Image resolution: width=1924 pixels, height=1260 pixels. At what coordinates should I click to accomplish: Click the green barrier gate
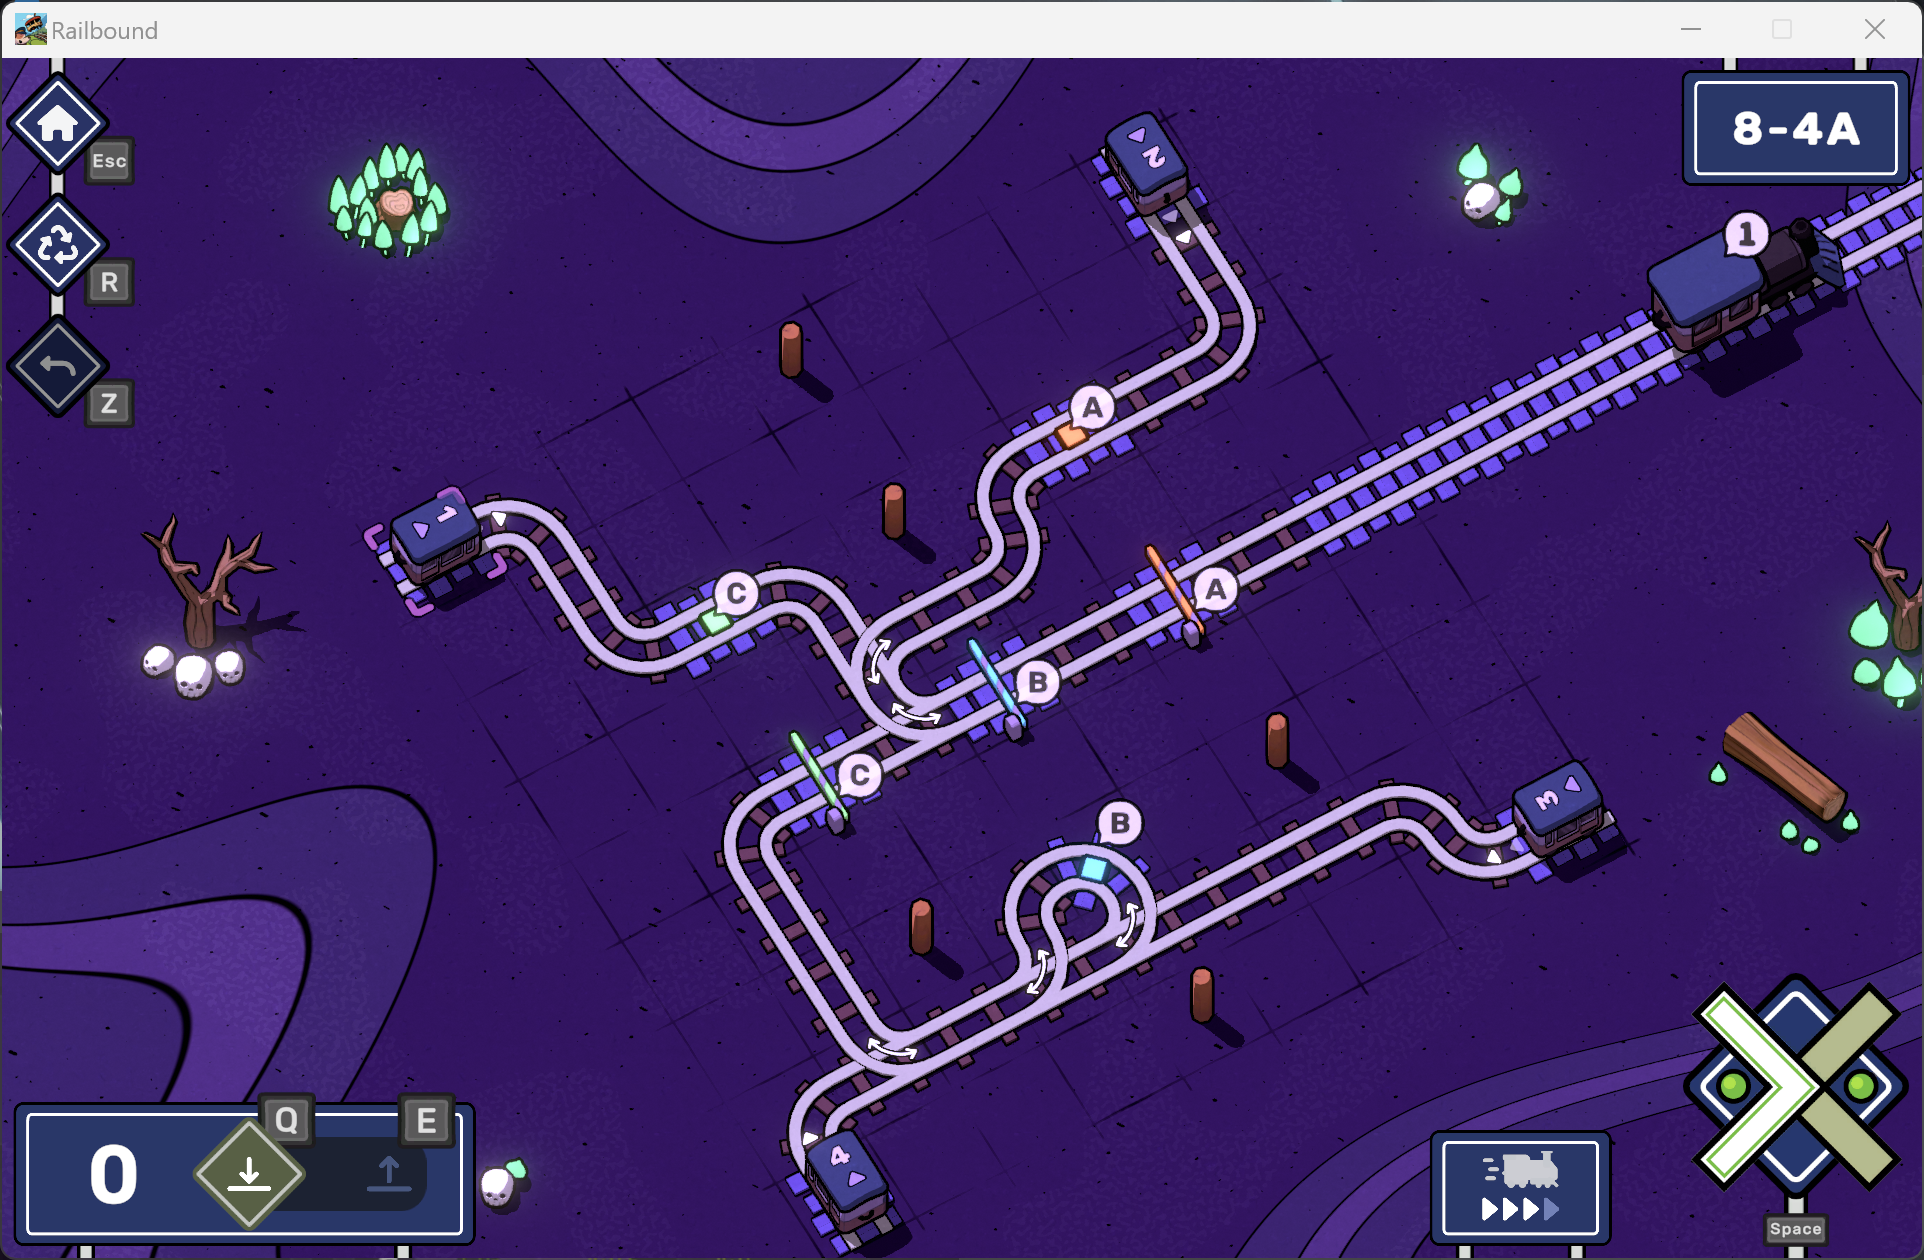click(x=819, y=782)
